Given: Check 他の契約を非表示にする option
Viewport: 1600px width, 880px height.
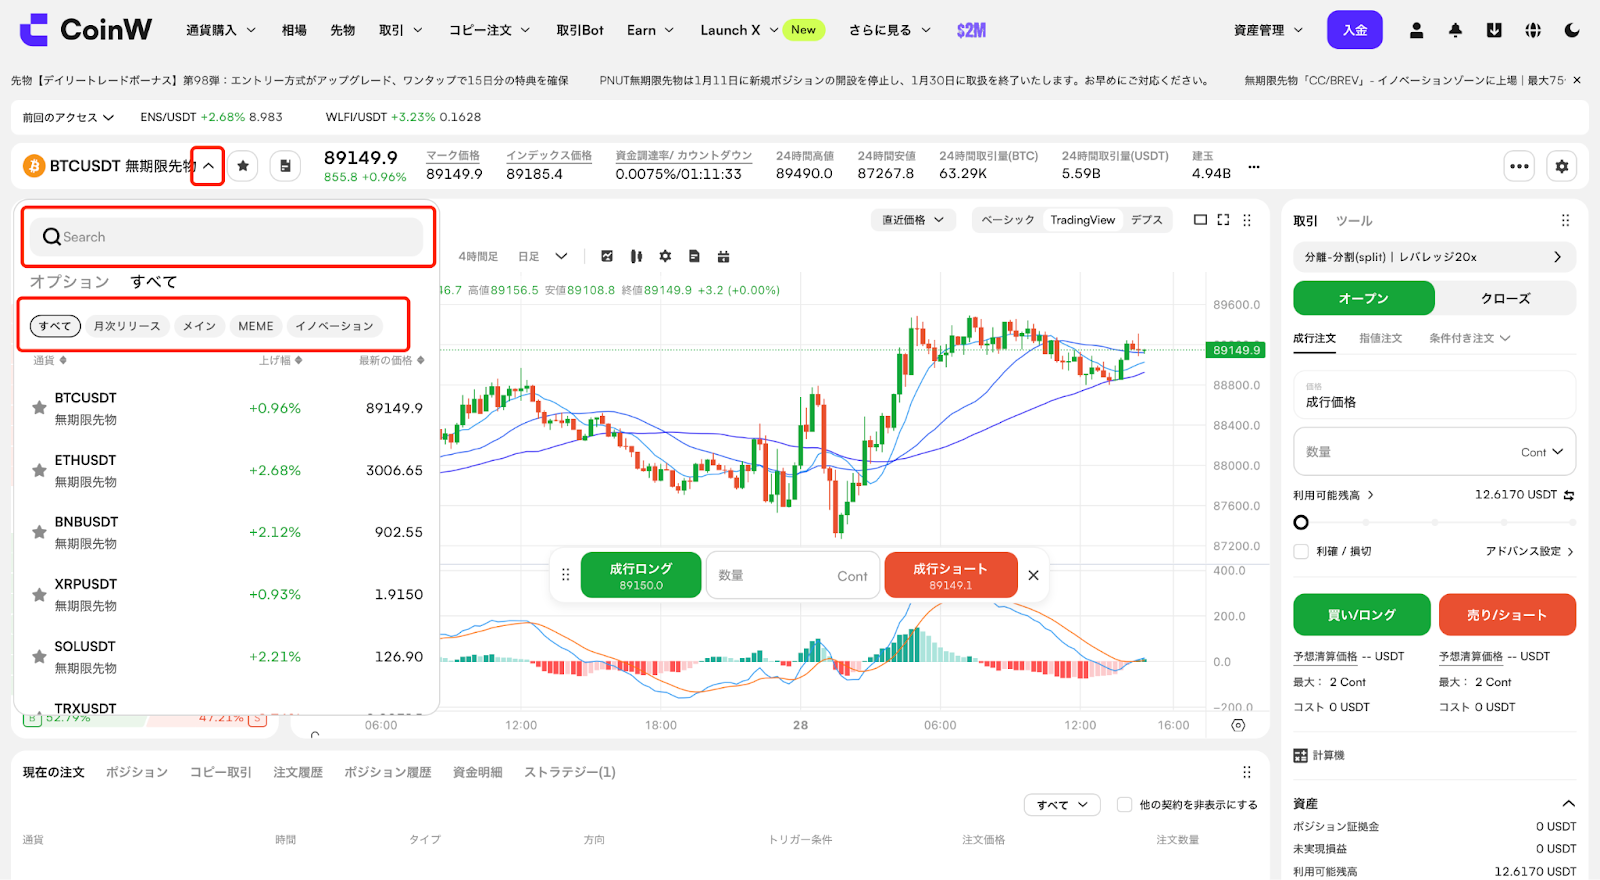Looking at the screenshot, I should [x=1125, y=805].
